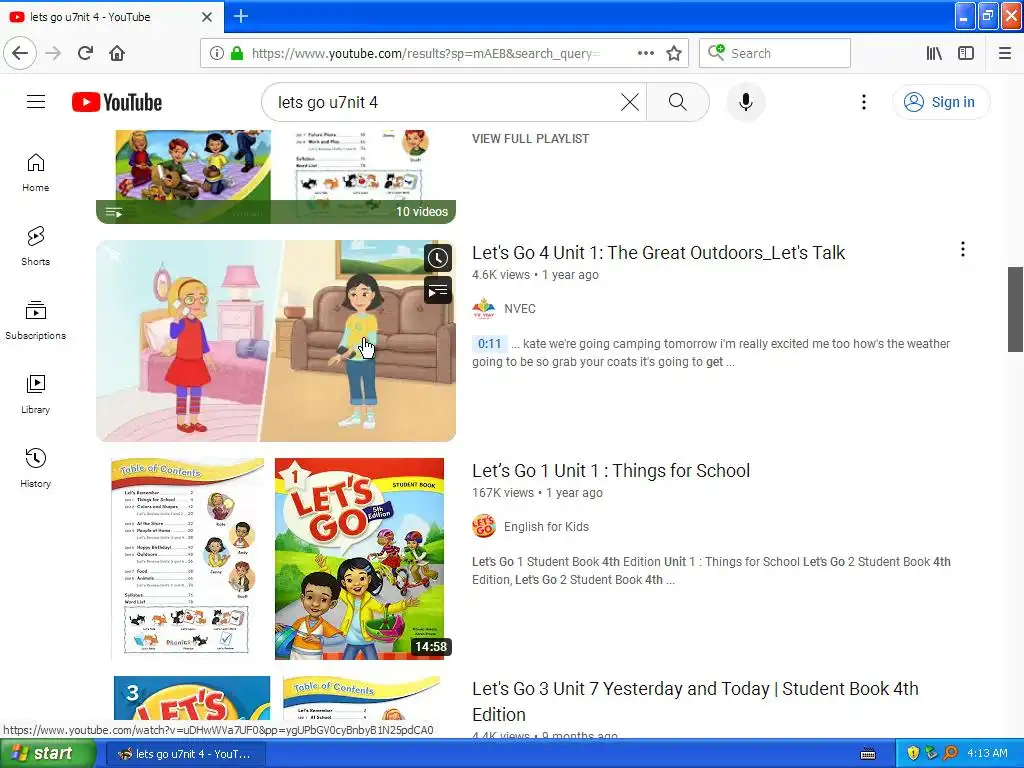Open Let's Go 1 Unit 1 : Things for School title

point(611,471)
